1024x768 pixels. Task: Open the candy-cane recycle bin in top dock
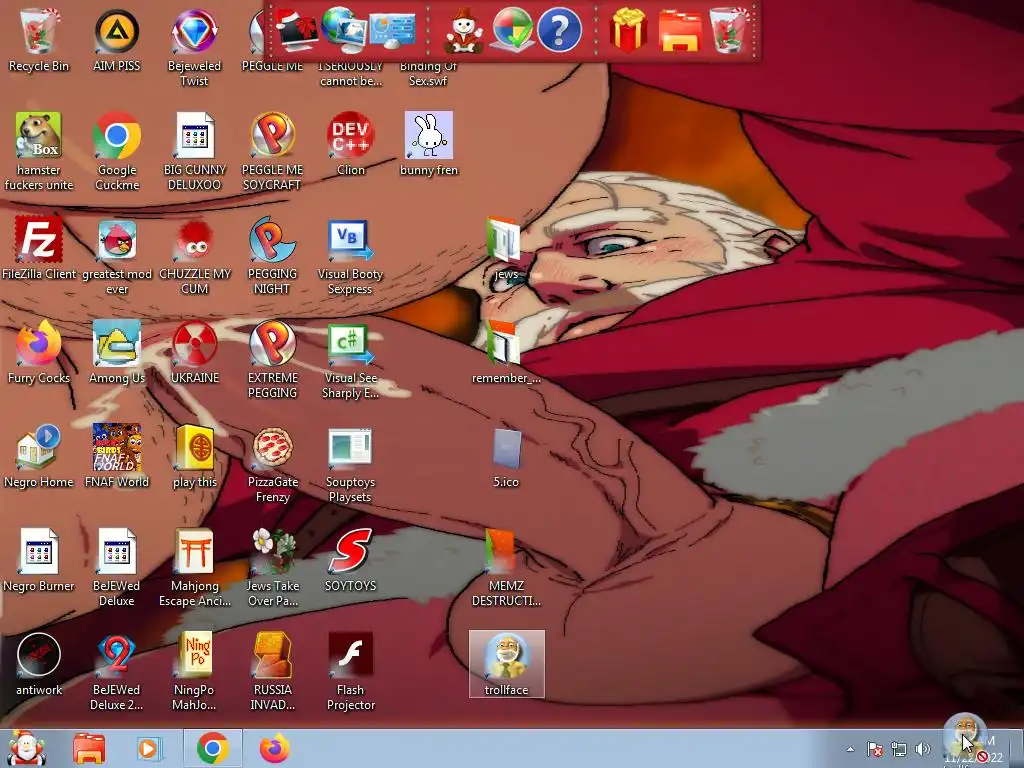pyautogui.click(x=728, y=30)
